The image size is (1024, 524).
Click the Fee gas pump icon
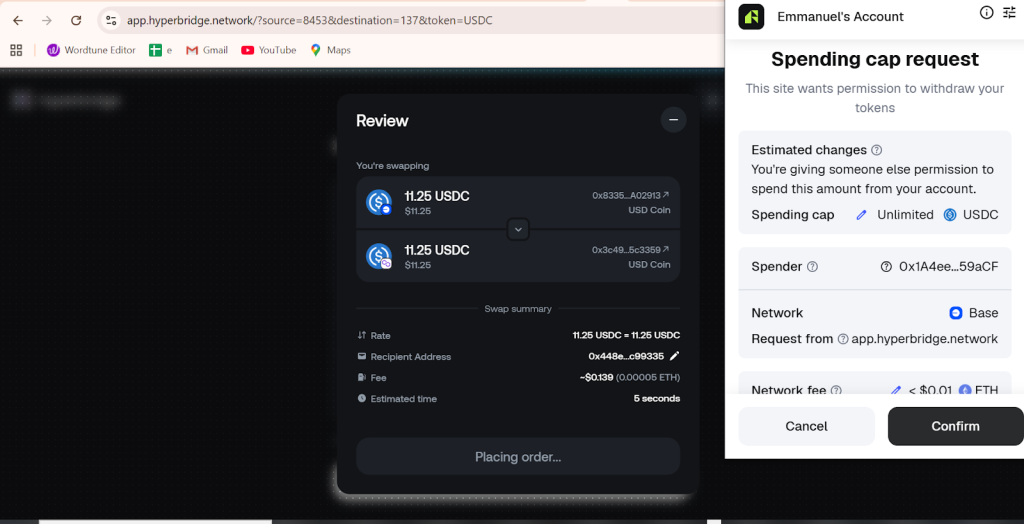click(x=362, y=377)
